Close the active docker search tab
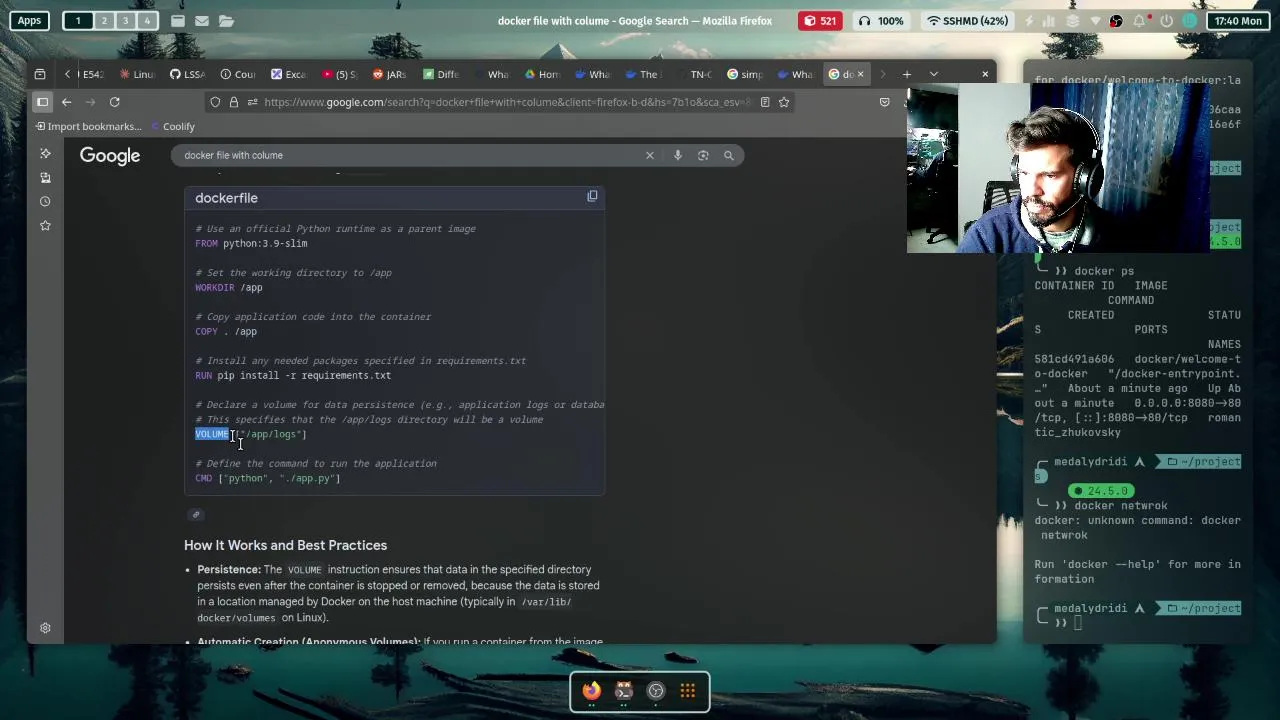 point(860,74)
